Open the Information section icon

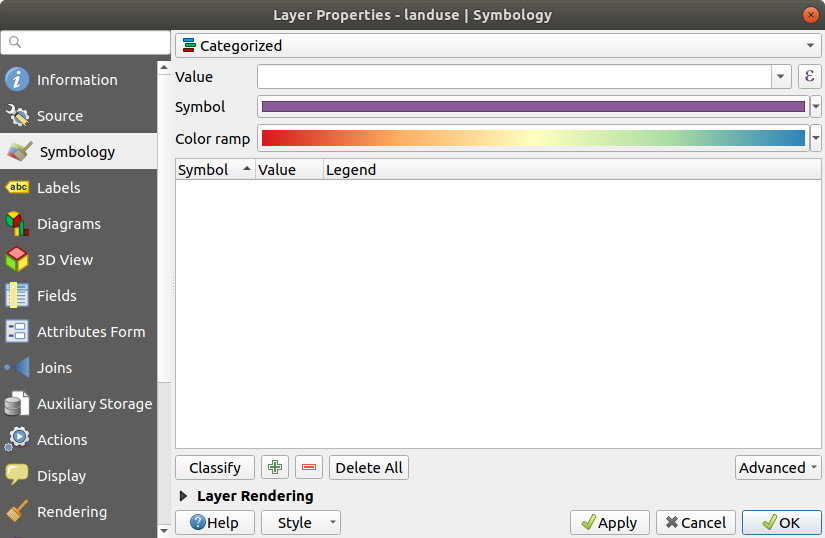click(x=17, y=80)
